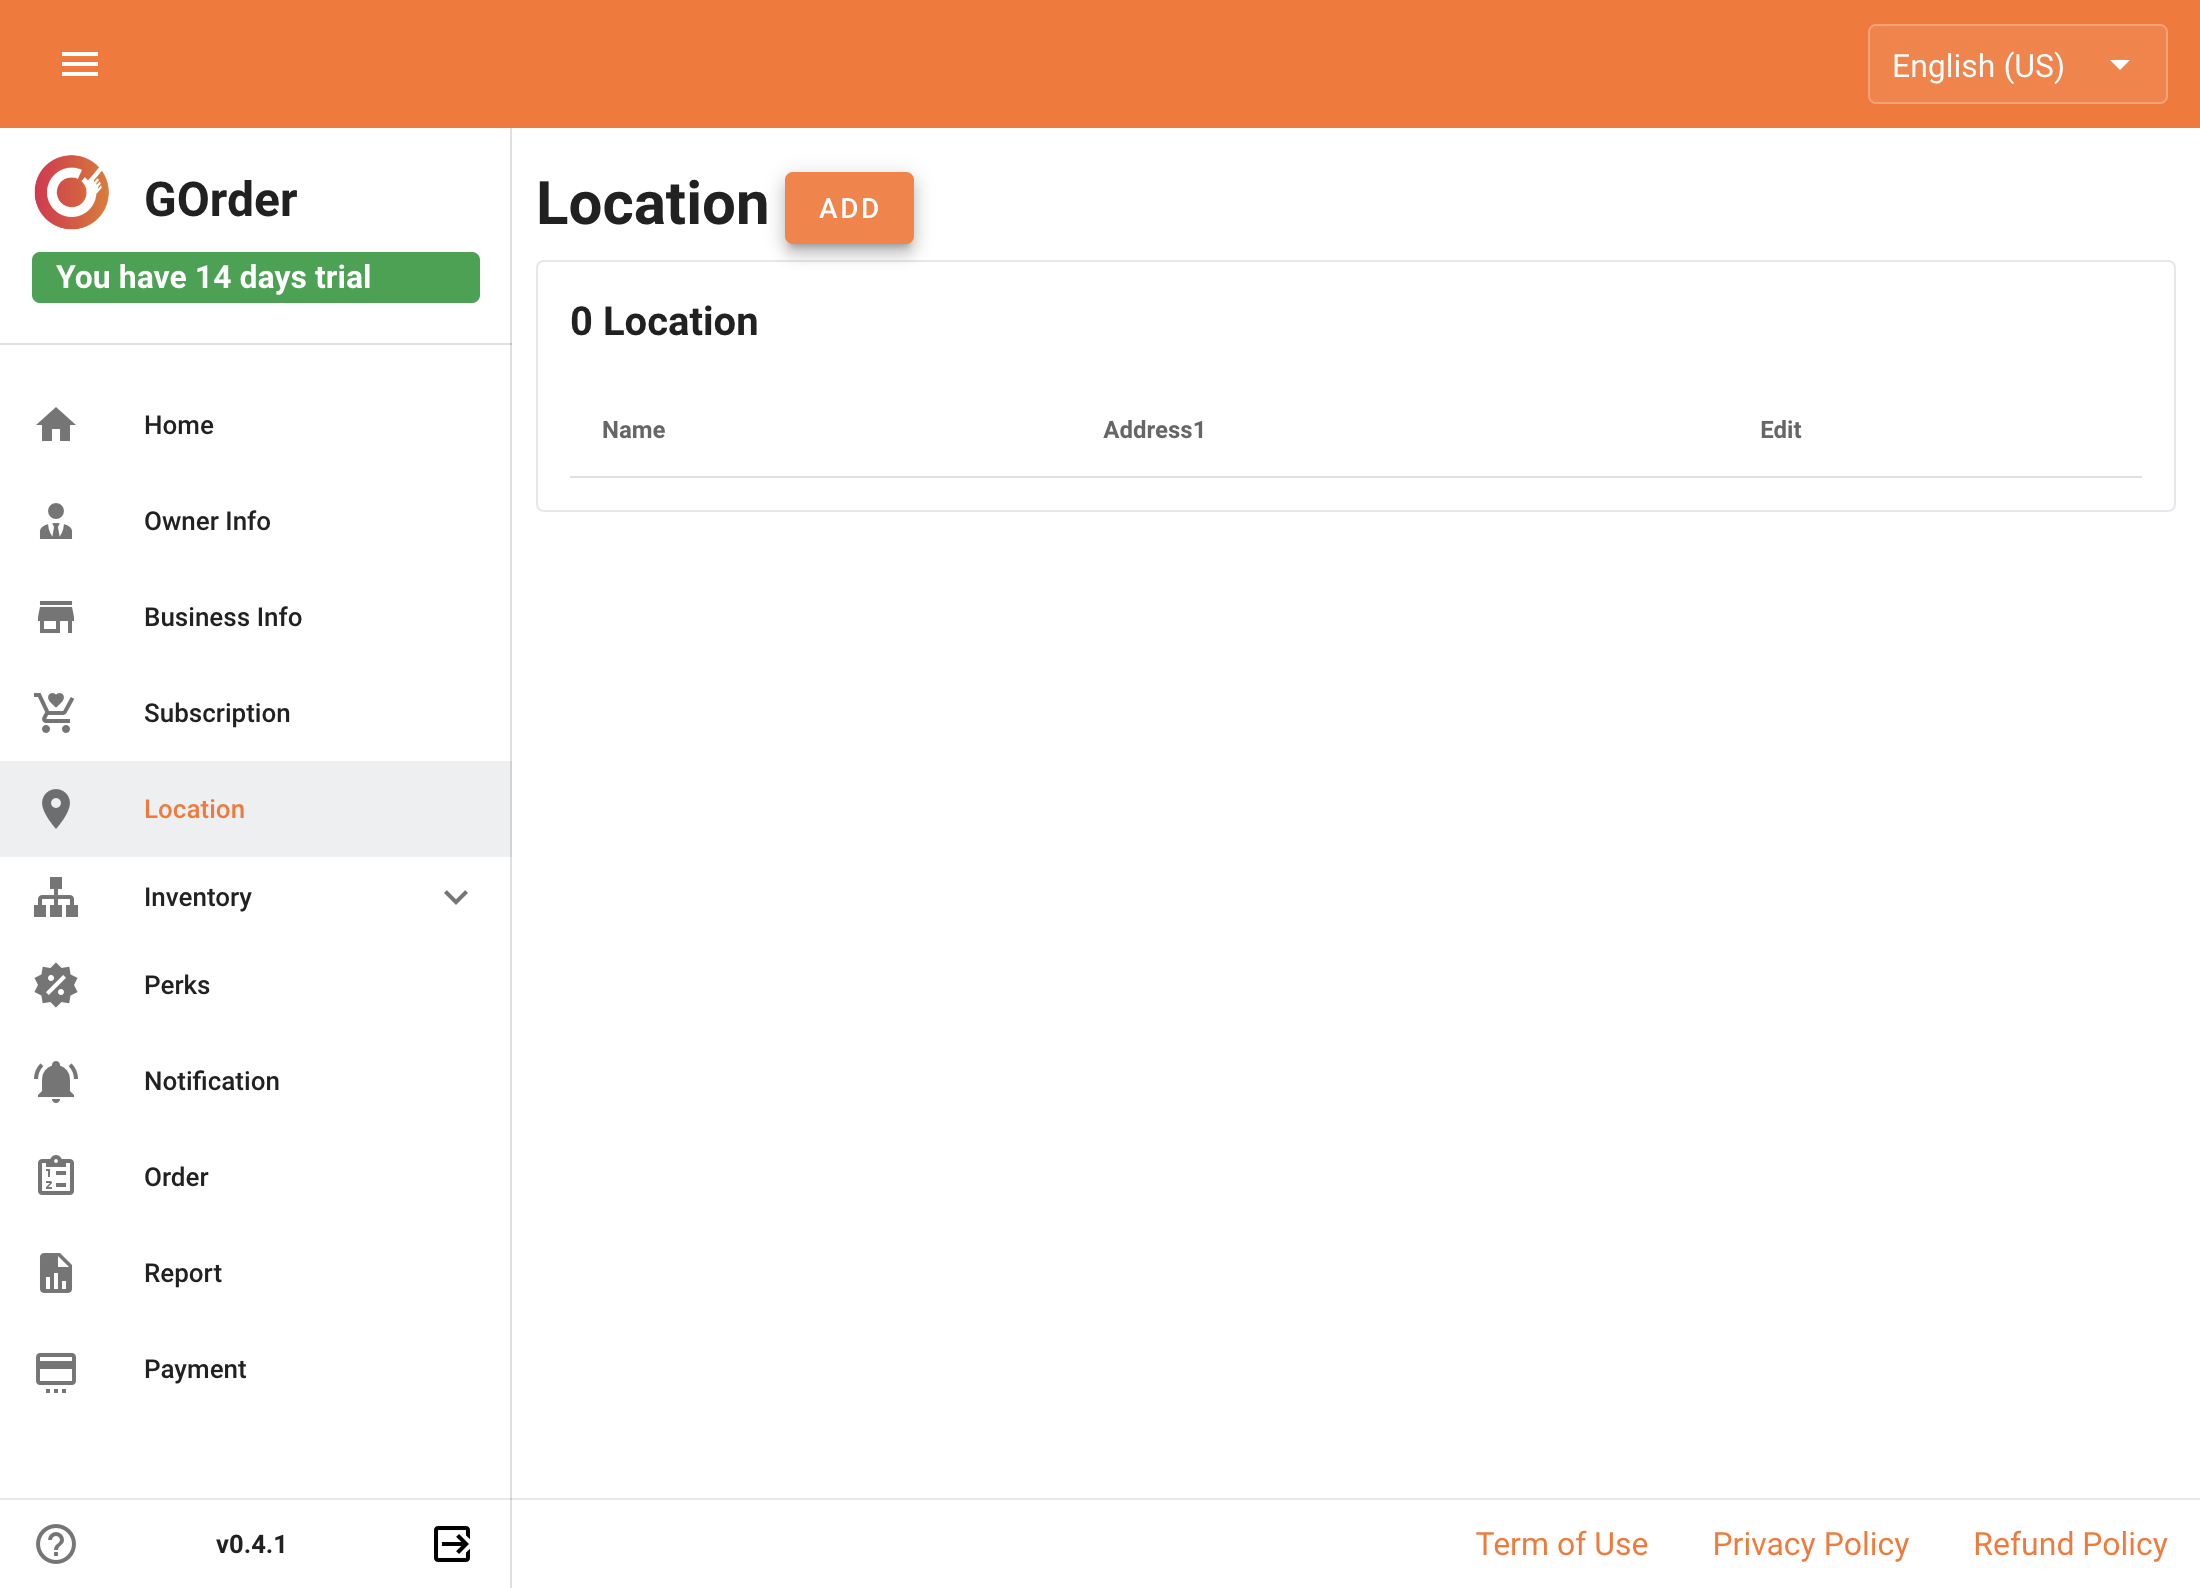Go to Home menu item
Image resolution: width=2200 pixels, height=1588 pixels.
(256, 425)
